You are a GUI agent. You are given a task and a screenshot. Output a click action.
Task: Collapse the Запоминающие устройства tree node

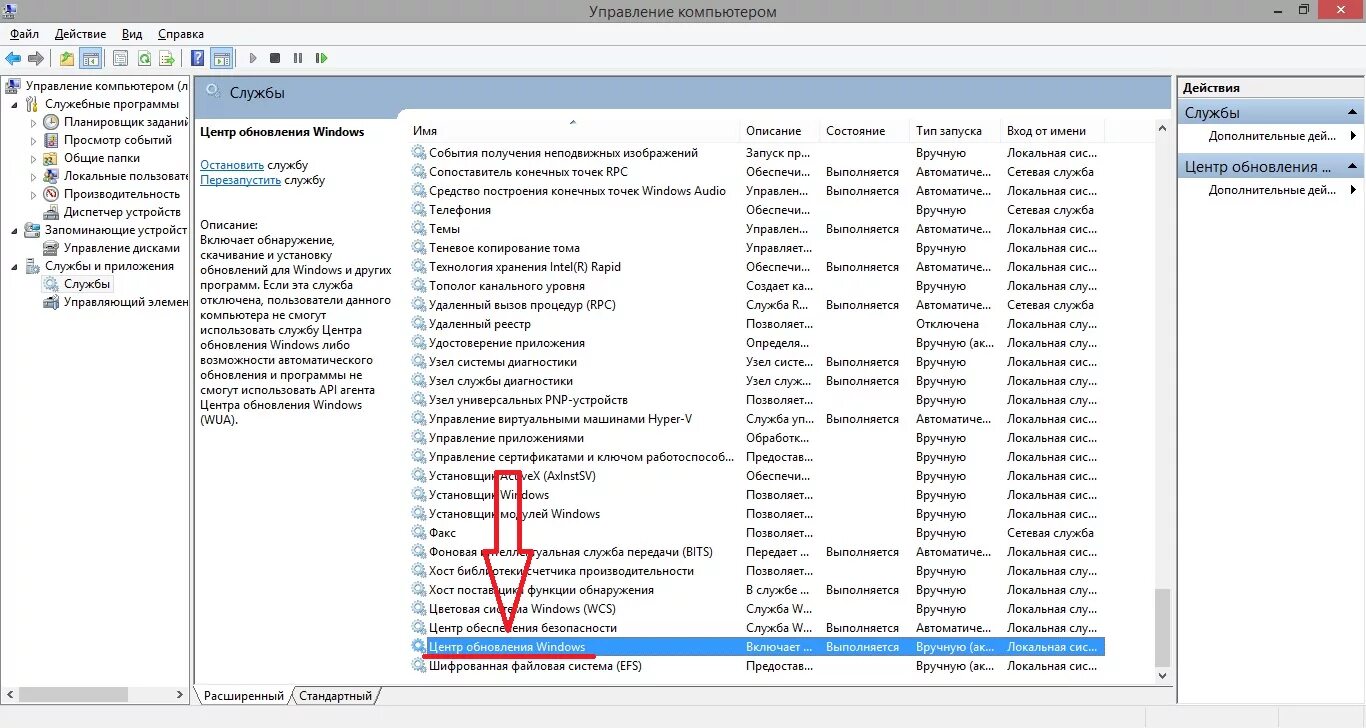click(x=14, y=230)
